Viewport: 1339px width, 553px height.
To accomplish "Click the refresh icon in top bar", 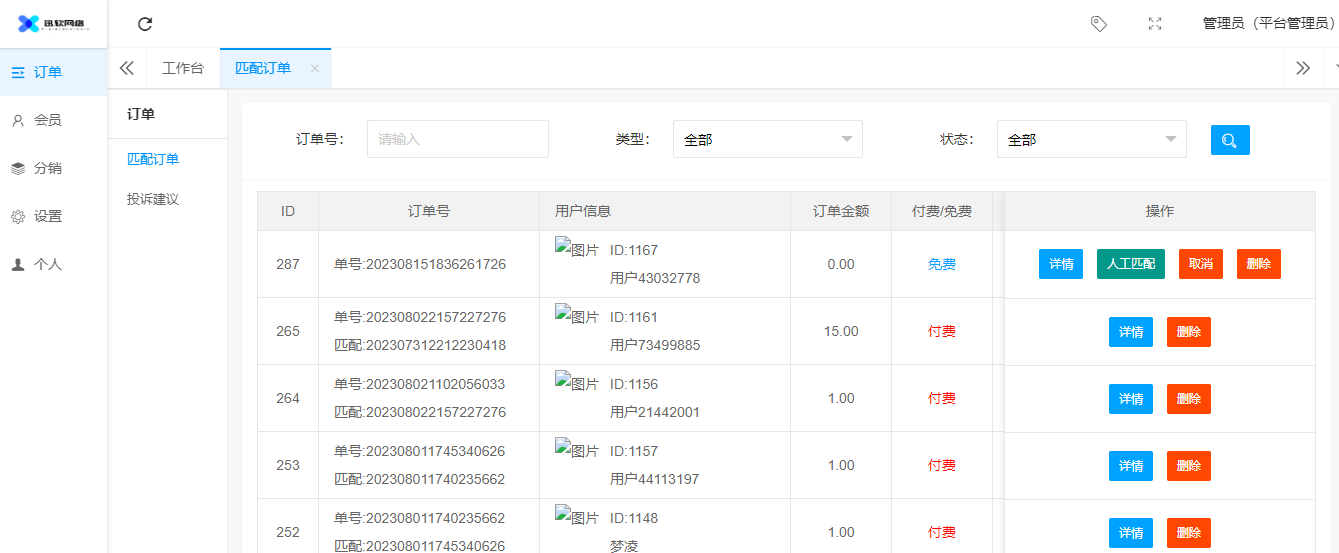I will tap(145, 24).
